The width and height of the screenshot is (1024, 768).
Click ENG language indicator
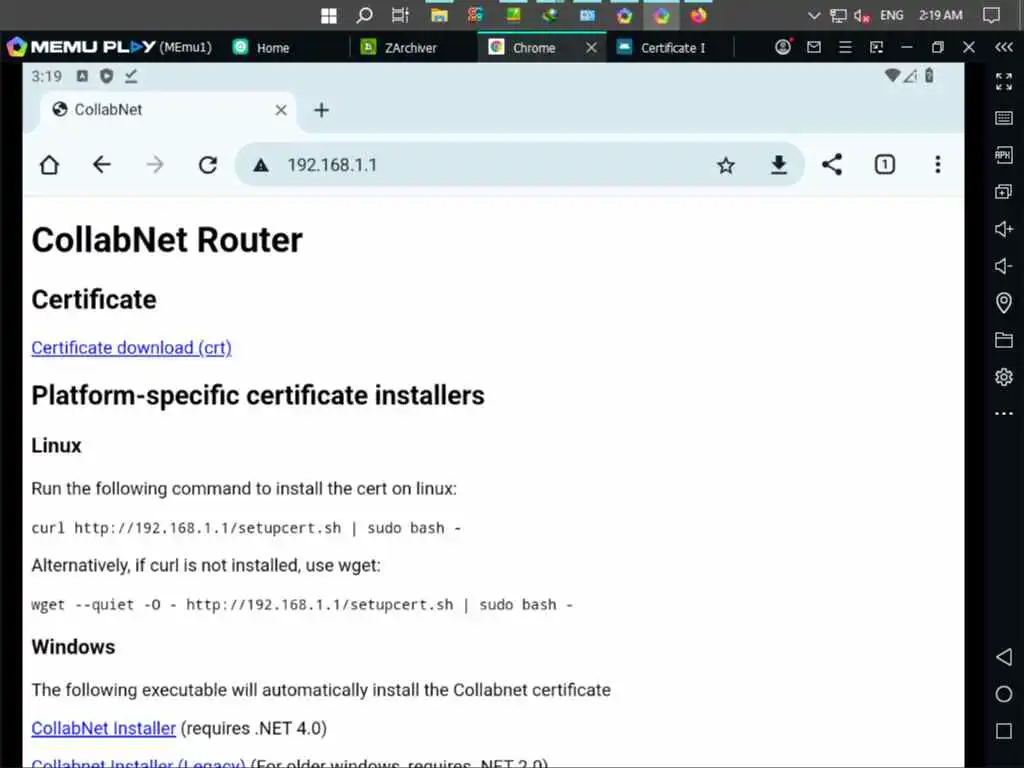coord(891,15)
